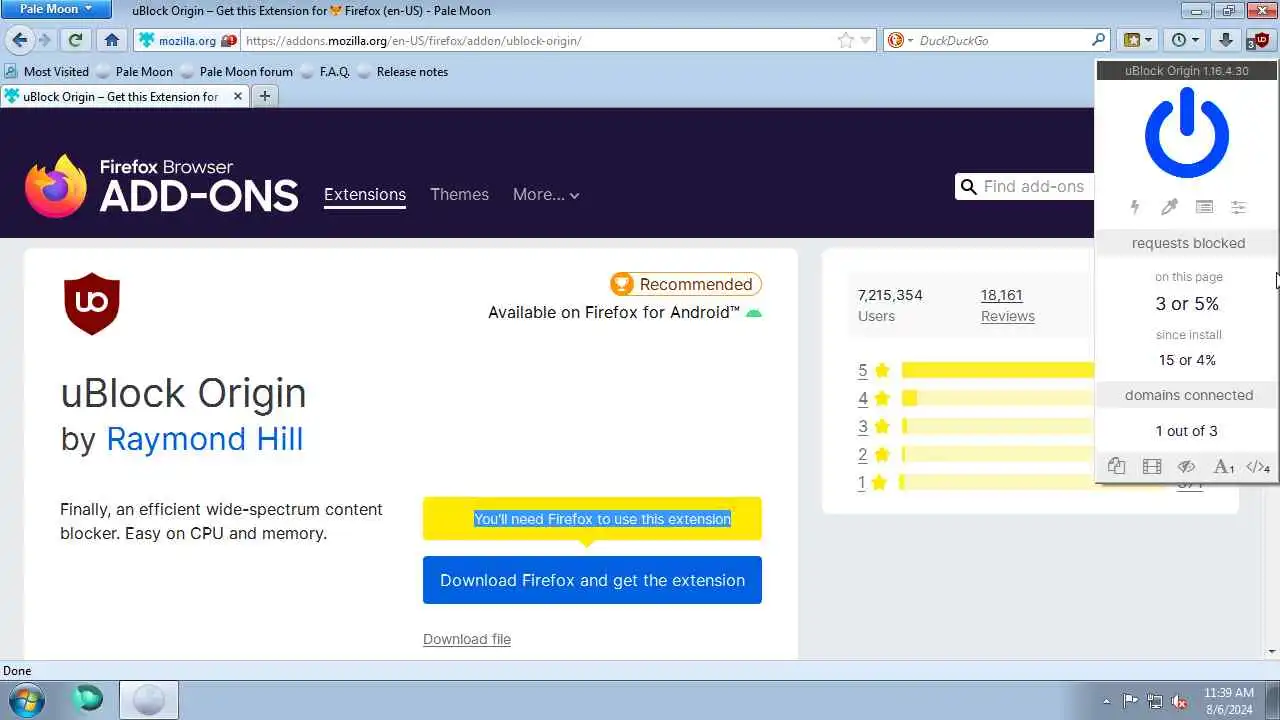Toggle the no-popups switch in uBlock popup

tap(1117, 467)
